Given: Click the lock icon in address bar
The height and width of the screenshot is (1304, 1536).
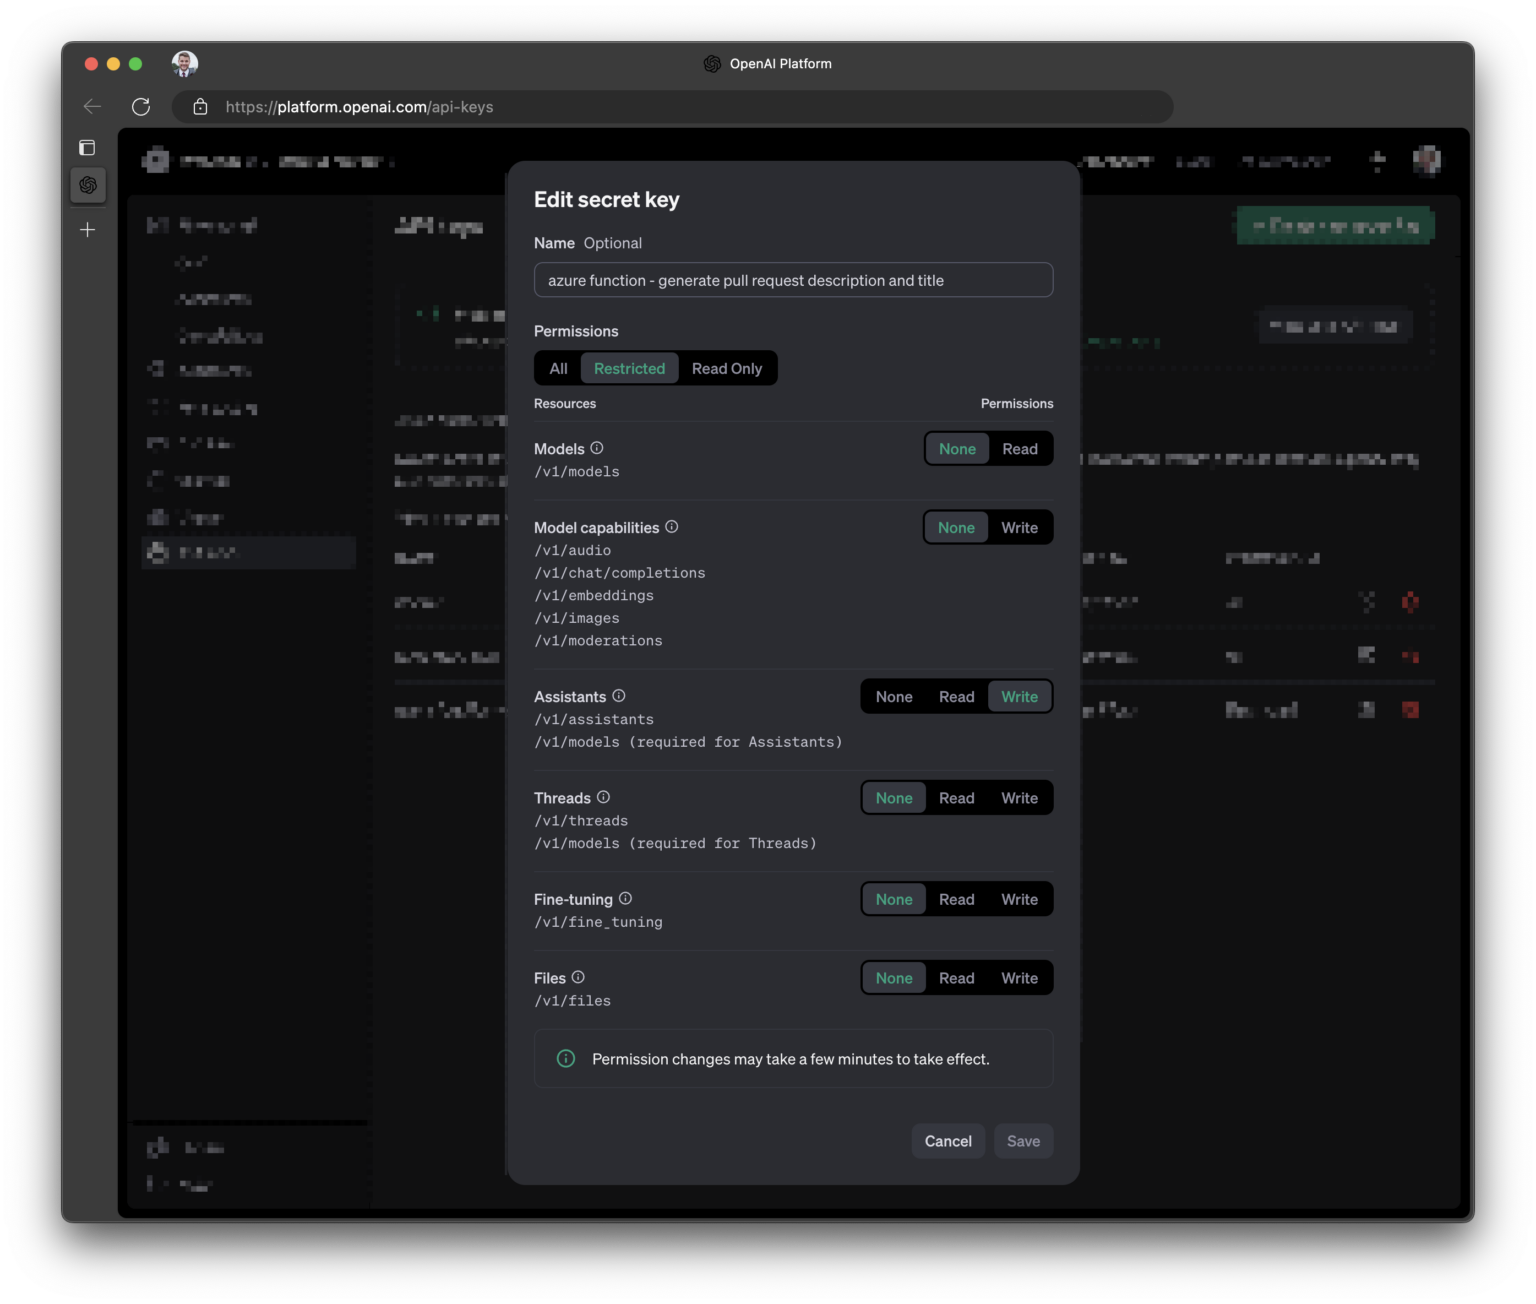Looking at the screenshot, I should click(200, 107).
